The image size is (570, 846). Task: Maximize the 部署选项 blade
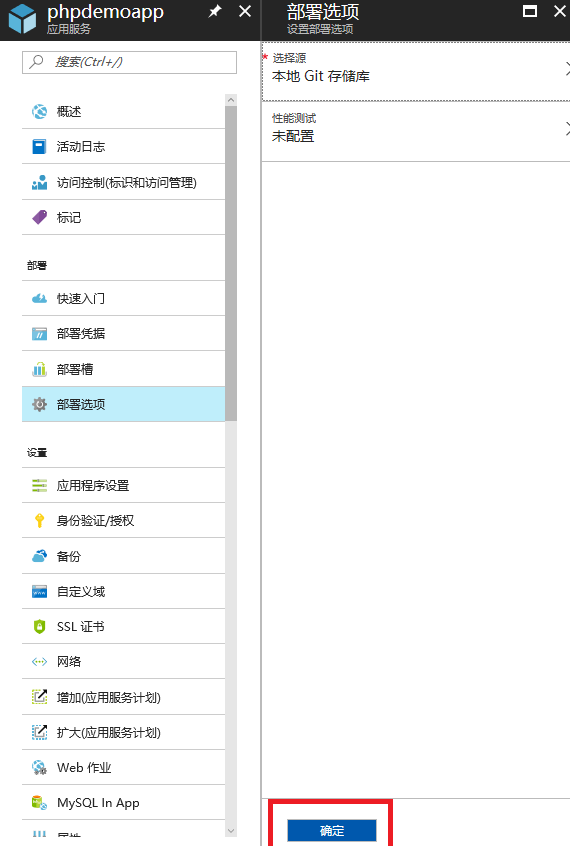point(530,11)
